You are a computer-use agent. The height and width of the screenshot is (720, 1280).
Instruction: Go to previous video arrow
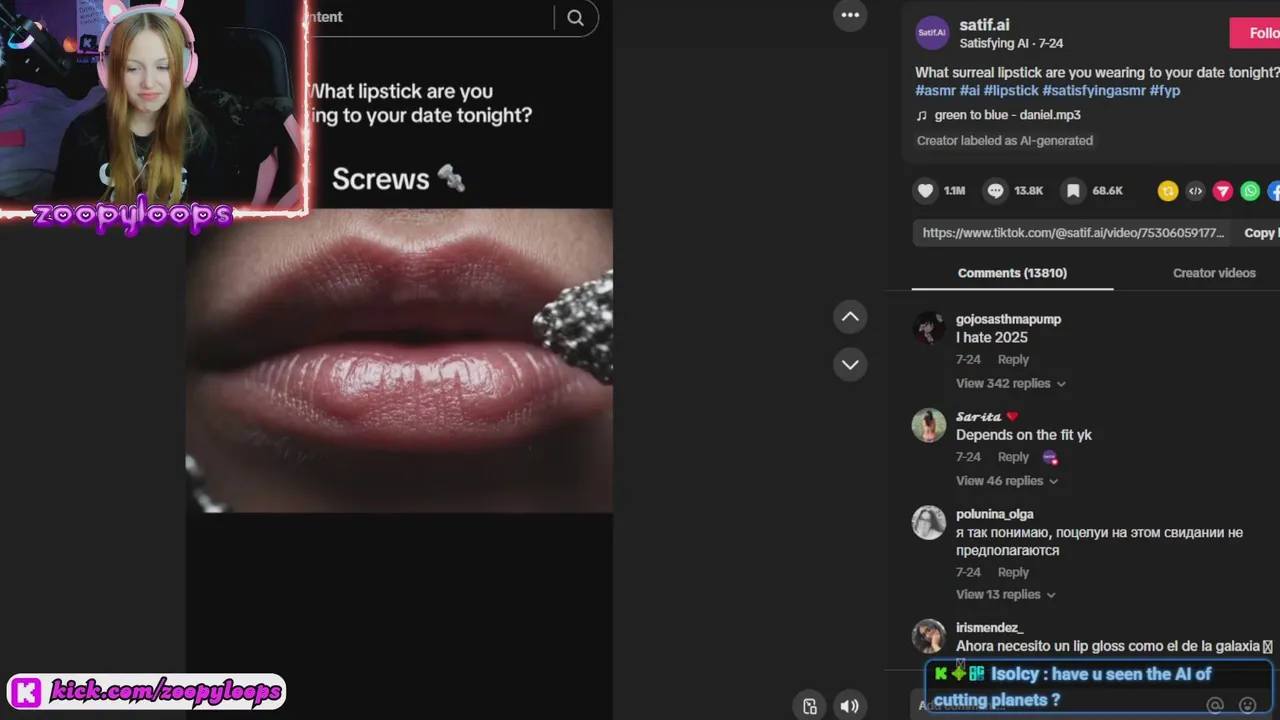[x=850, y=317]
